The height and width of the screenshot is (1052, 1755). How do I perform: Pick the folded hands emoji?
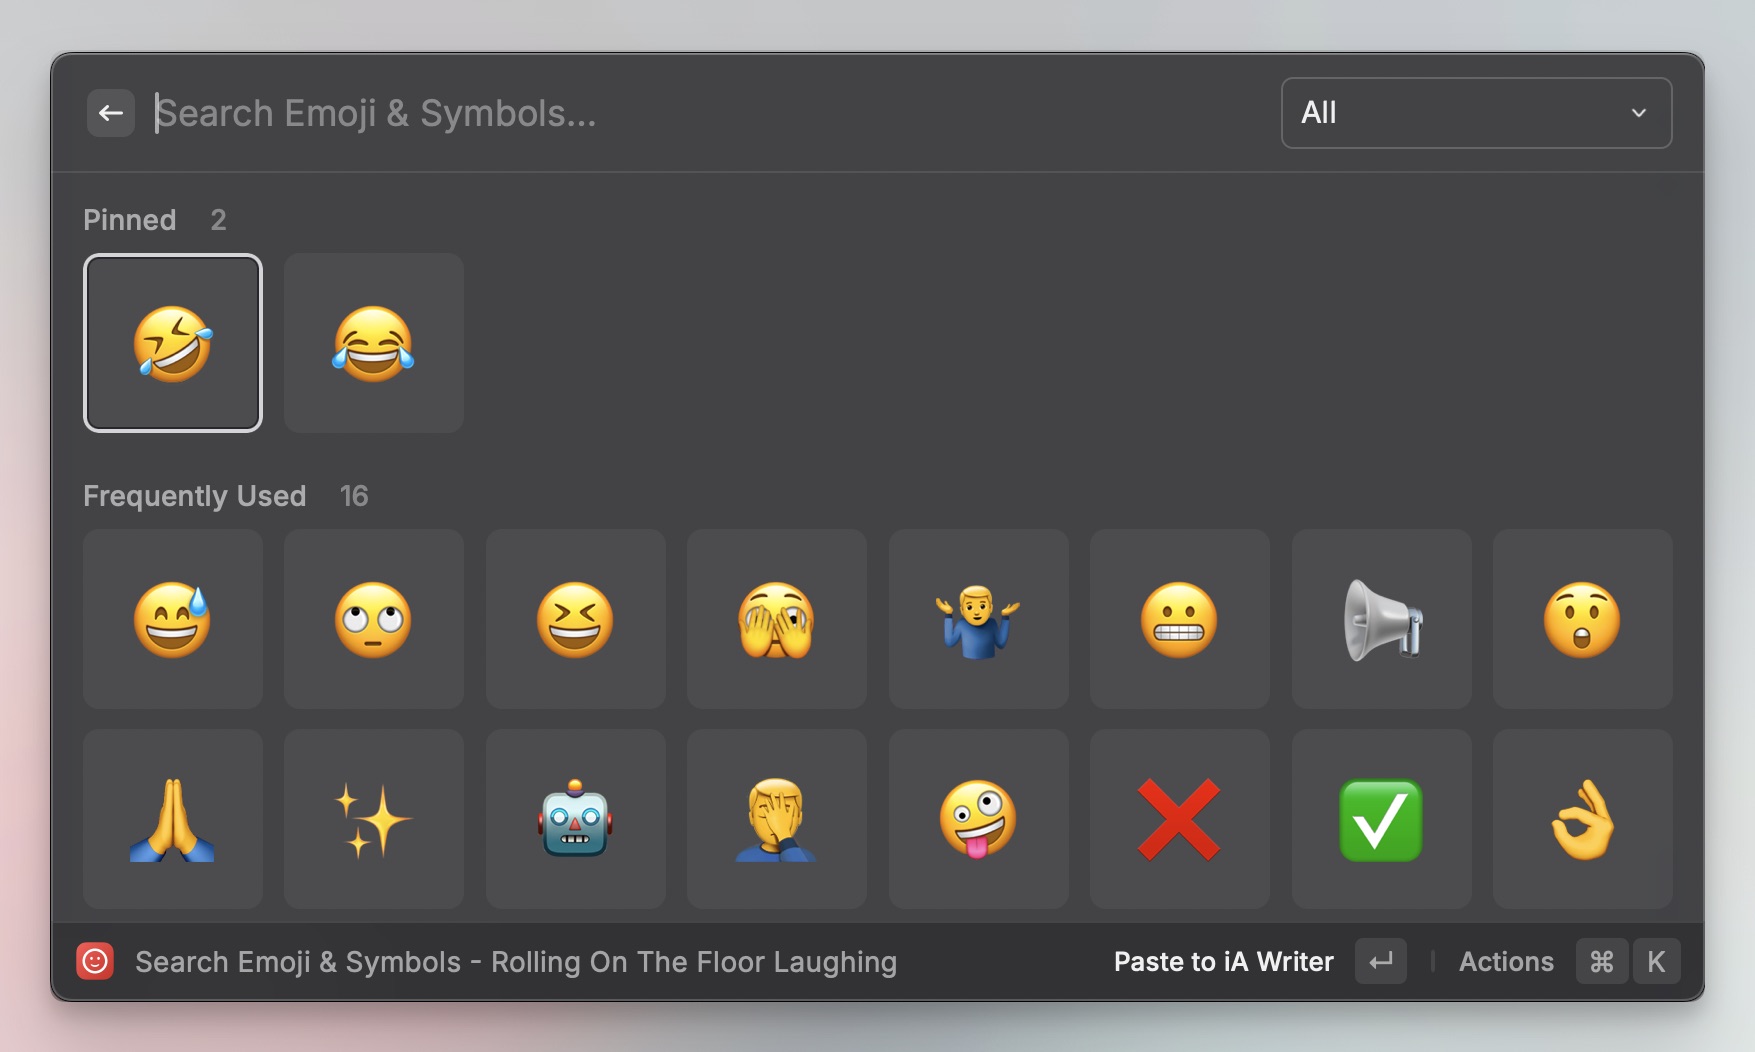[173, 819]
